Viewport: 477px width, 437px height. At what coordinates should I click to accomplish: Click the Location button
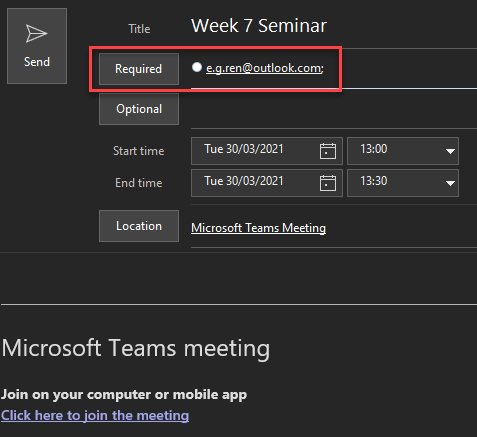139,226
